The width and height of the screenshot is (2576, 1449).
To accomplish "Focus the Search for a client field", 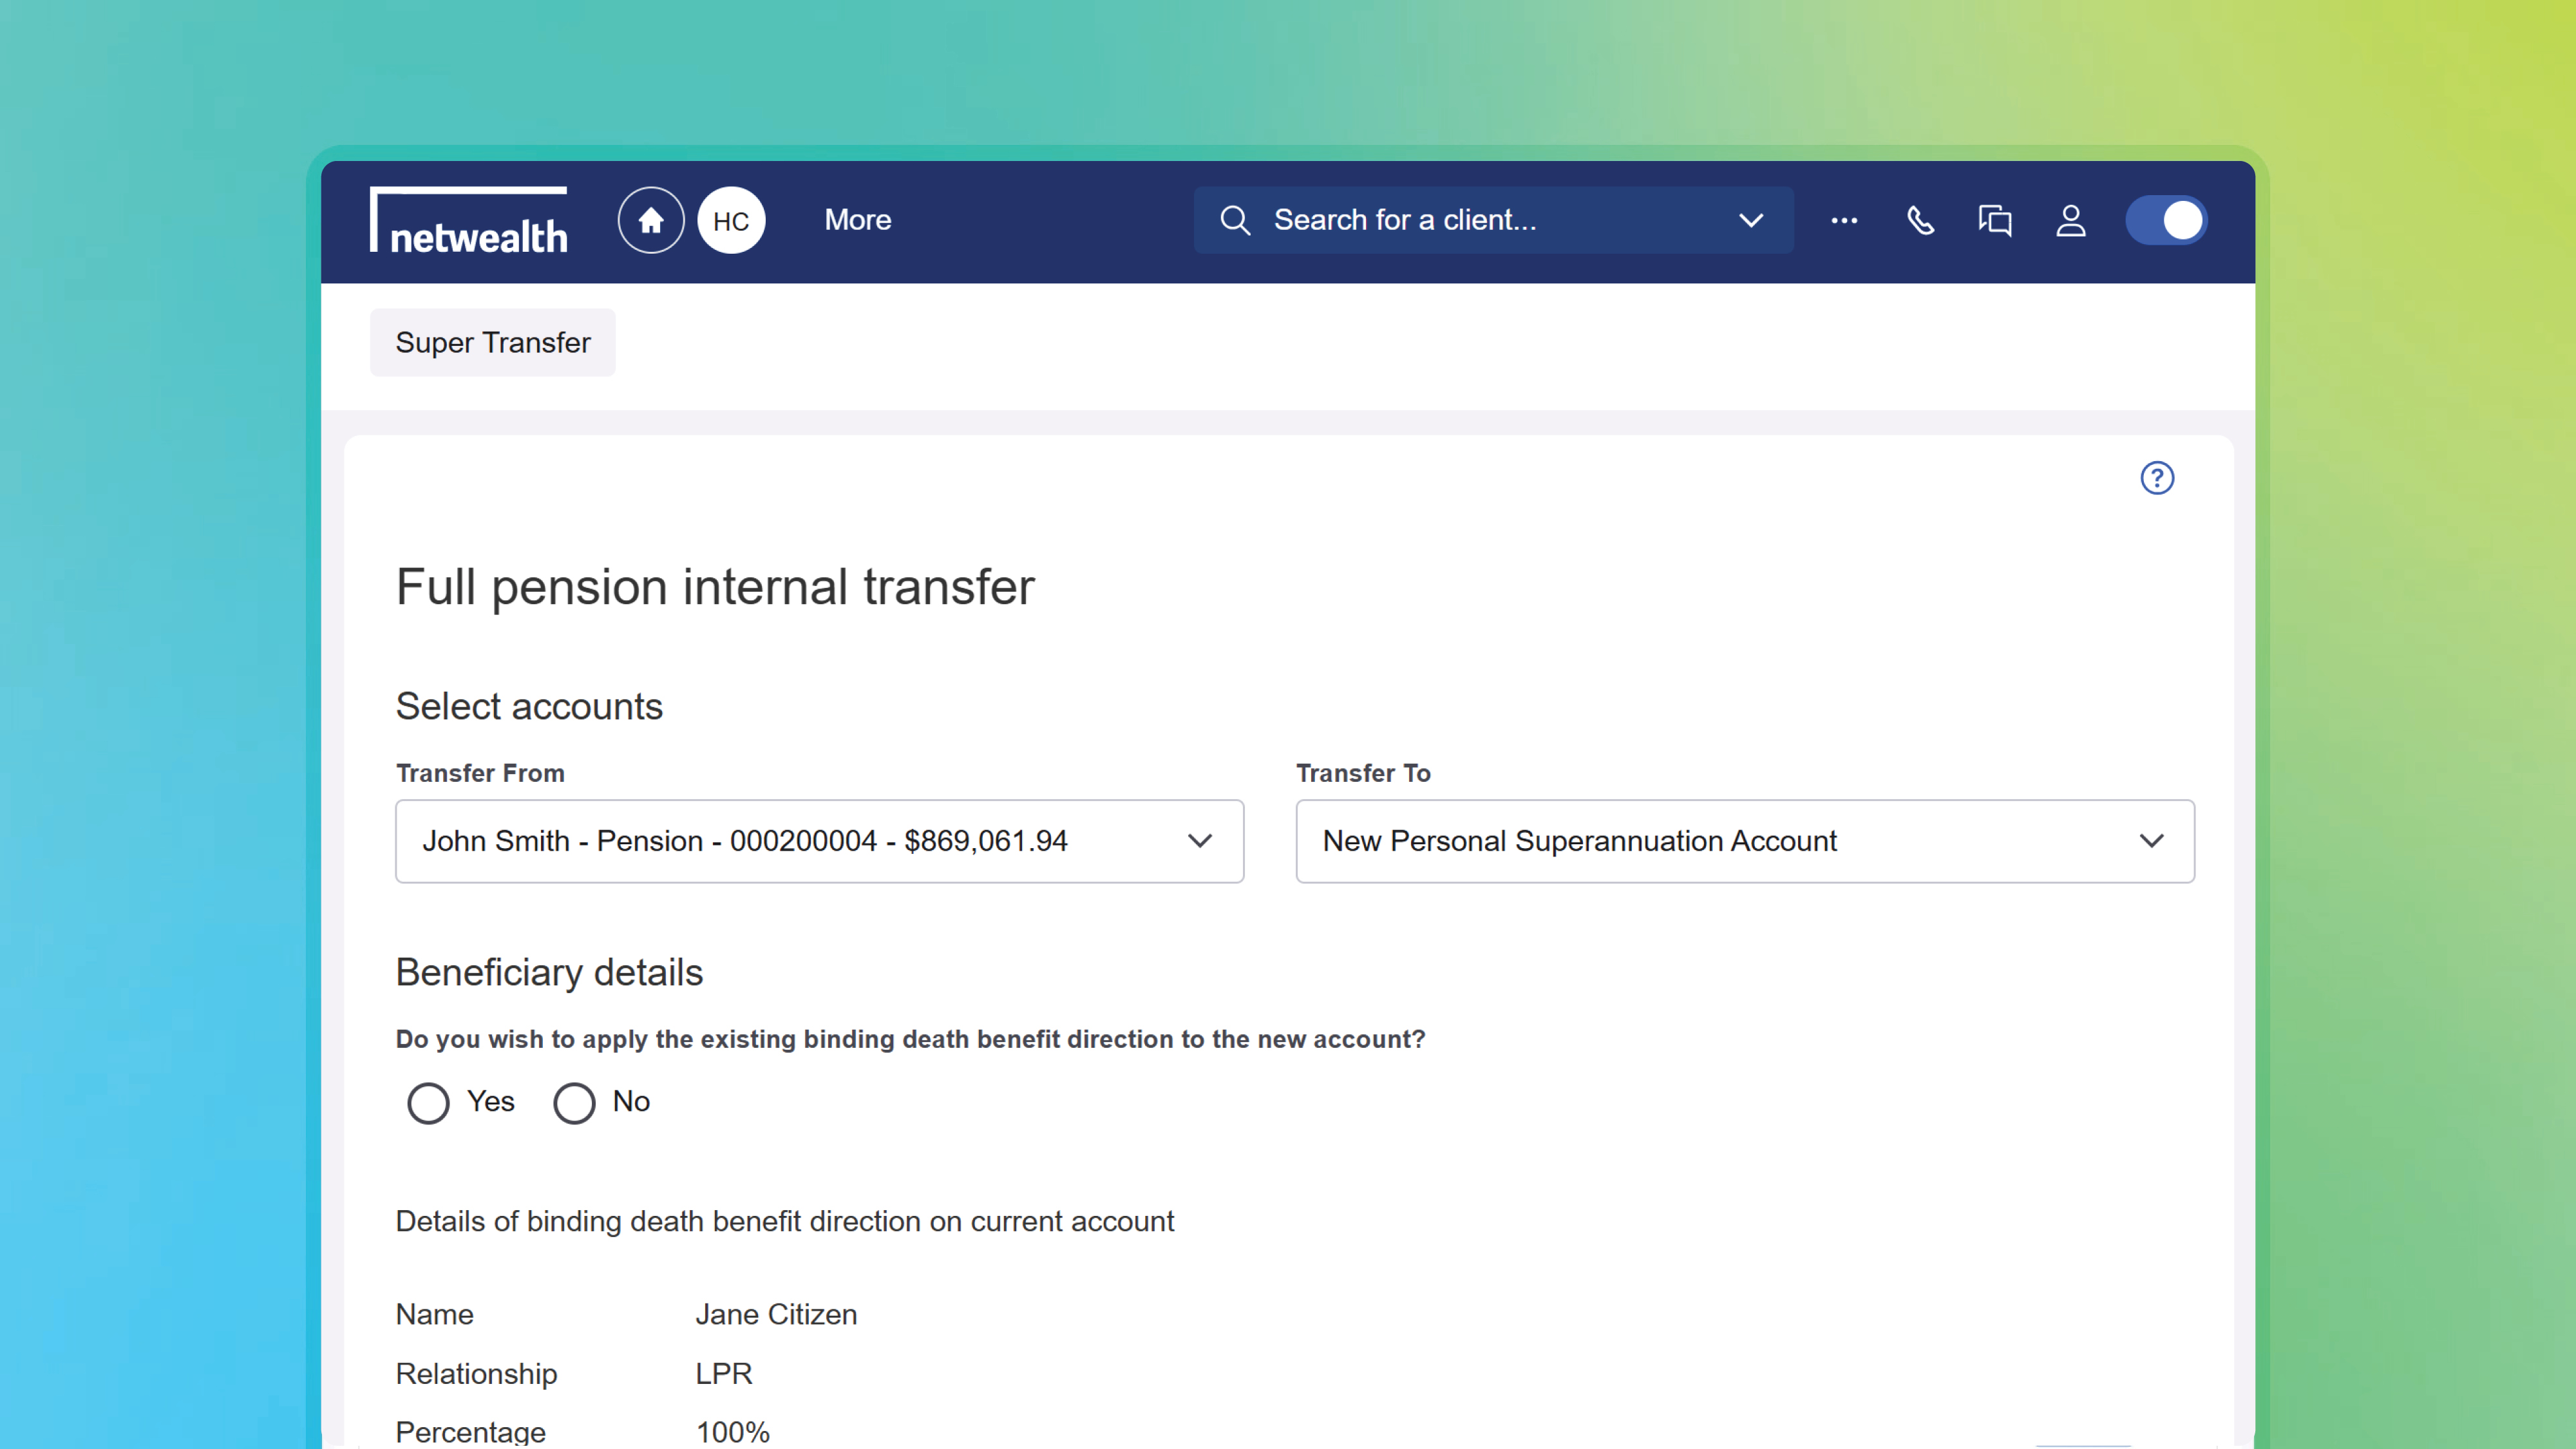I will [1493, 220].
